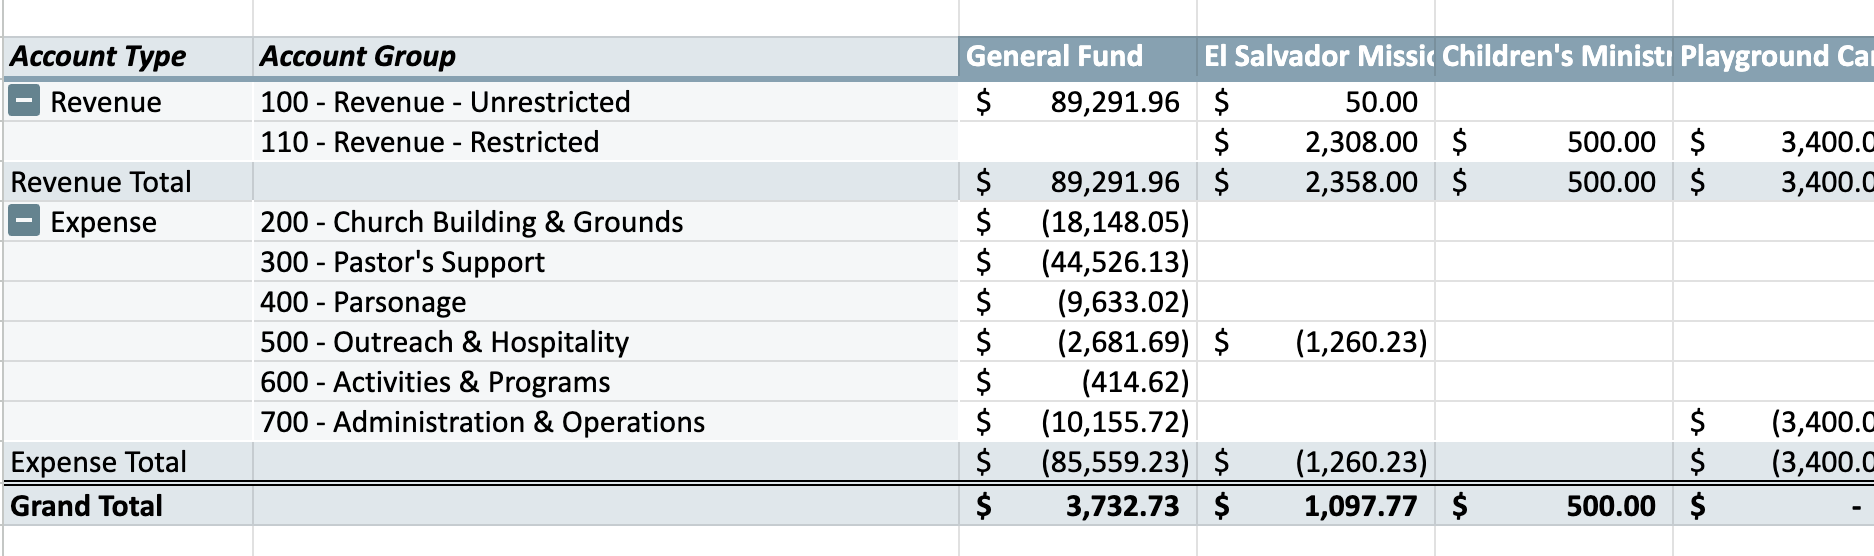1874x556 pixels.
Task: Select the '300 - Pastor's Support' cell
Action: tap(402, 262)
